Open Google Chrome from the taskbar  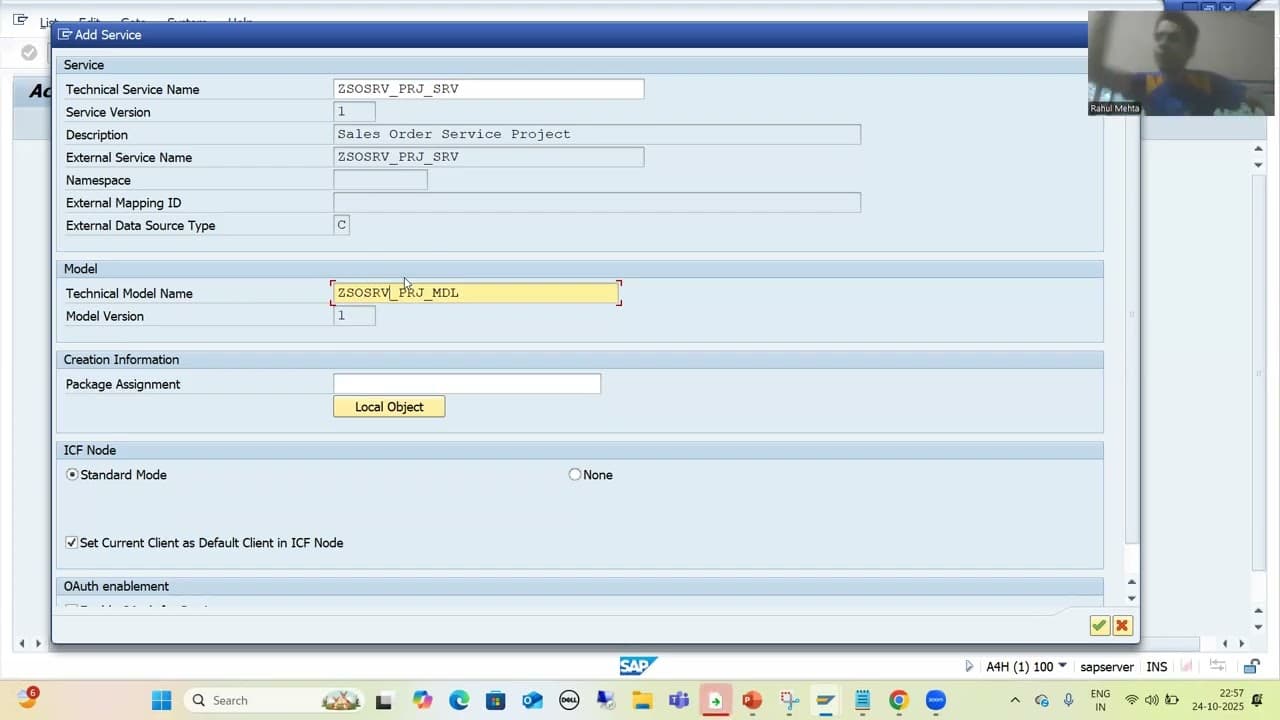(898, 700)
